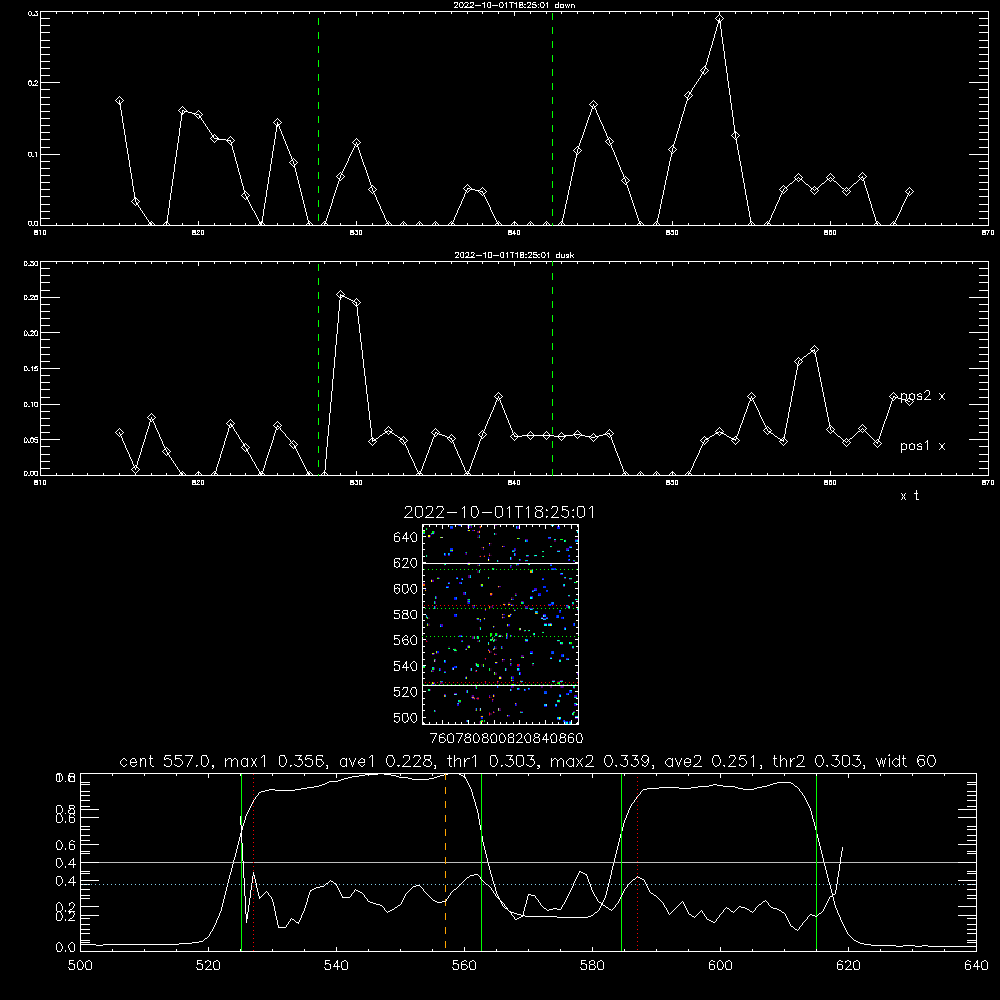Click the timestamp title above the image panel
The width and height of the screenshot is (1000, 1000).
point(499,513)
